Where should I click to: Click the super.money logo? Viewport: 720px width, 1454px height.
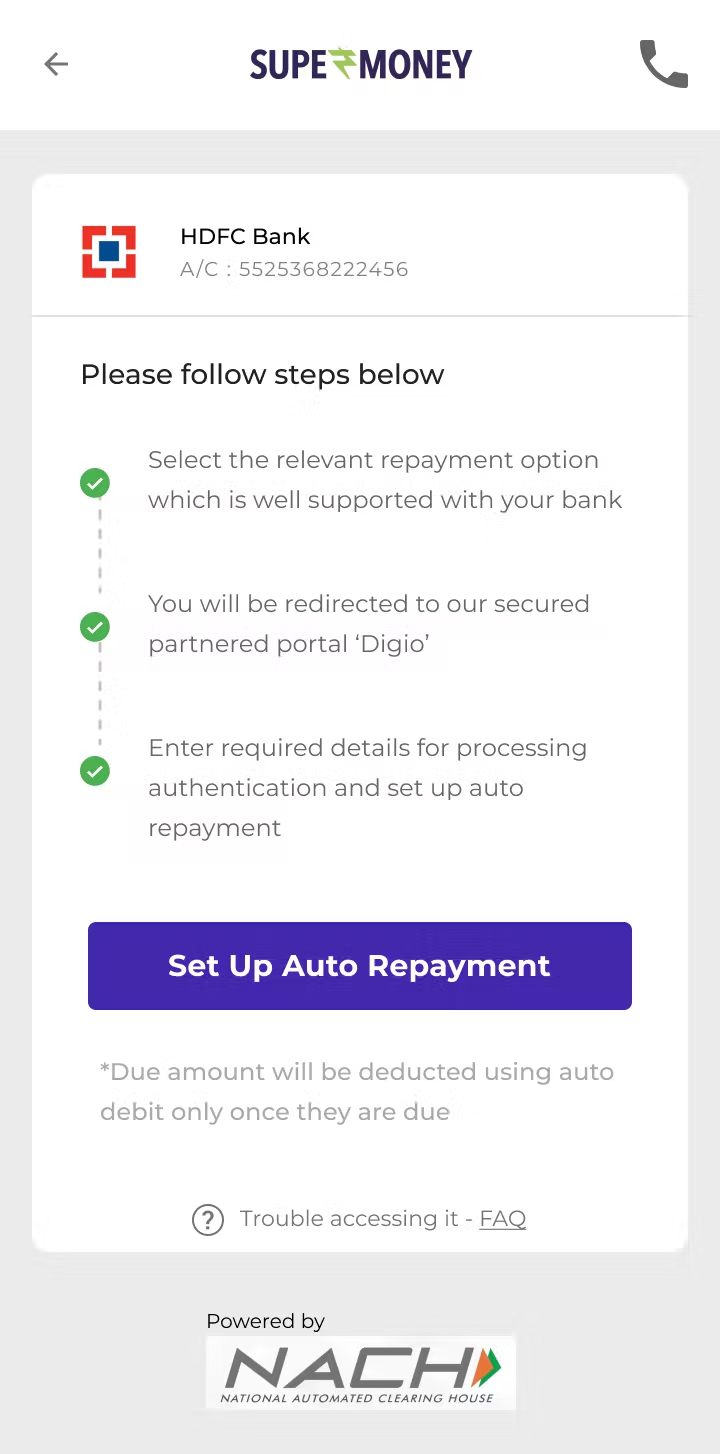pyautogui.click(x=360, y=65)
